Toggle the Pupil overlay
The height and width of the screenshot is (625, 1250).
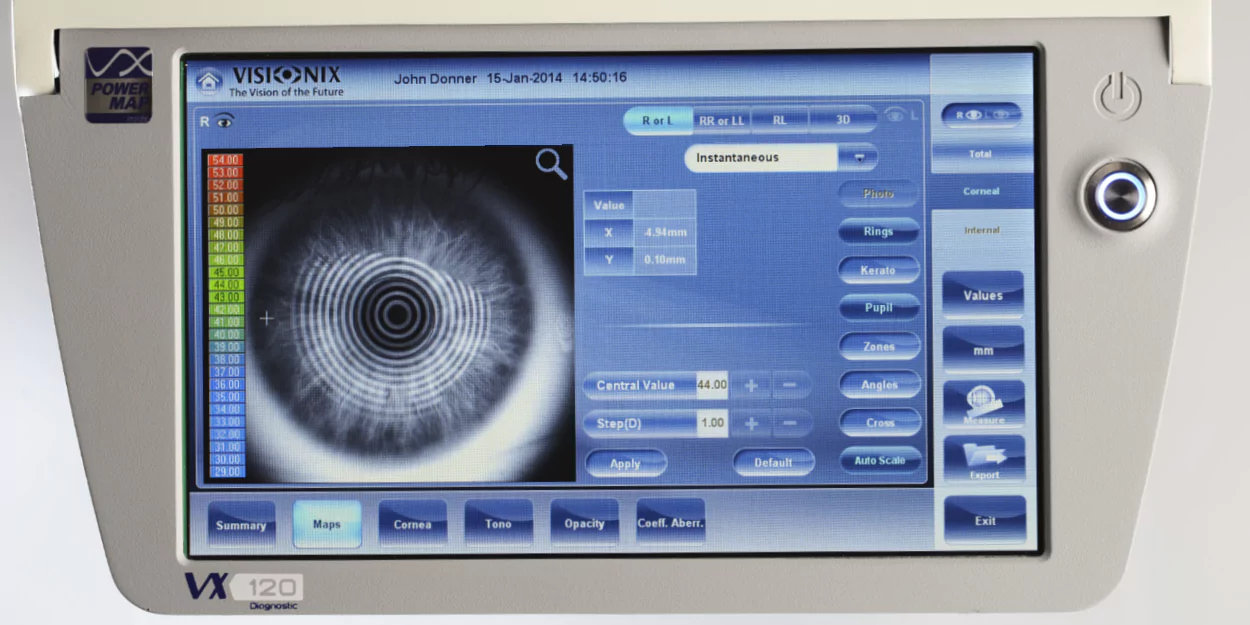tap(878, 308)
